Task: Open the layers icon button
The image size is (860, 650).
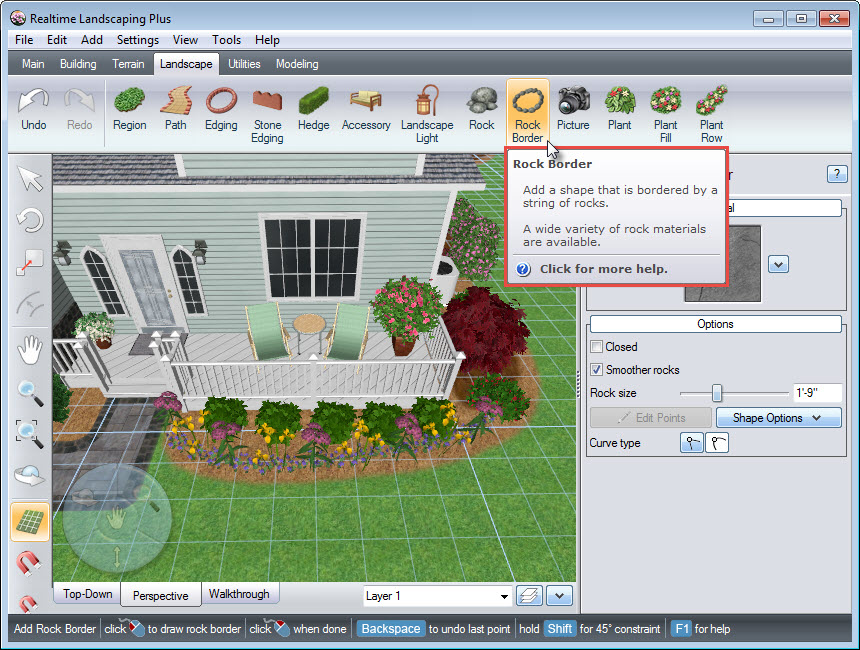Action: (529, 595)
